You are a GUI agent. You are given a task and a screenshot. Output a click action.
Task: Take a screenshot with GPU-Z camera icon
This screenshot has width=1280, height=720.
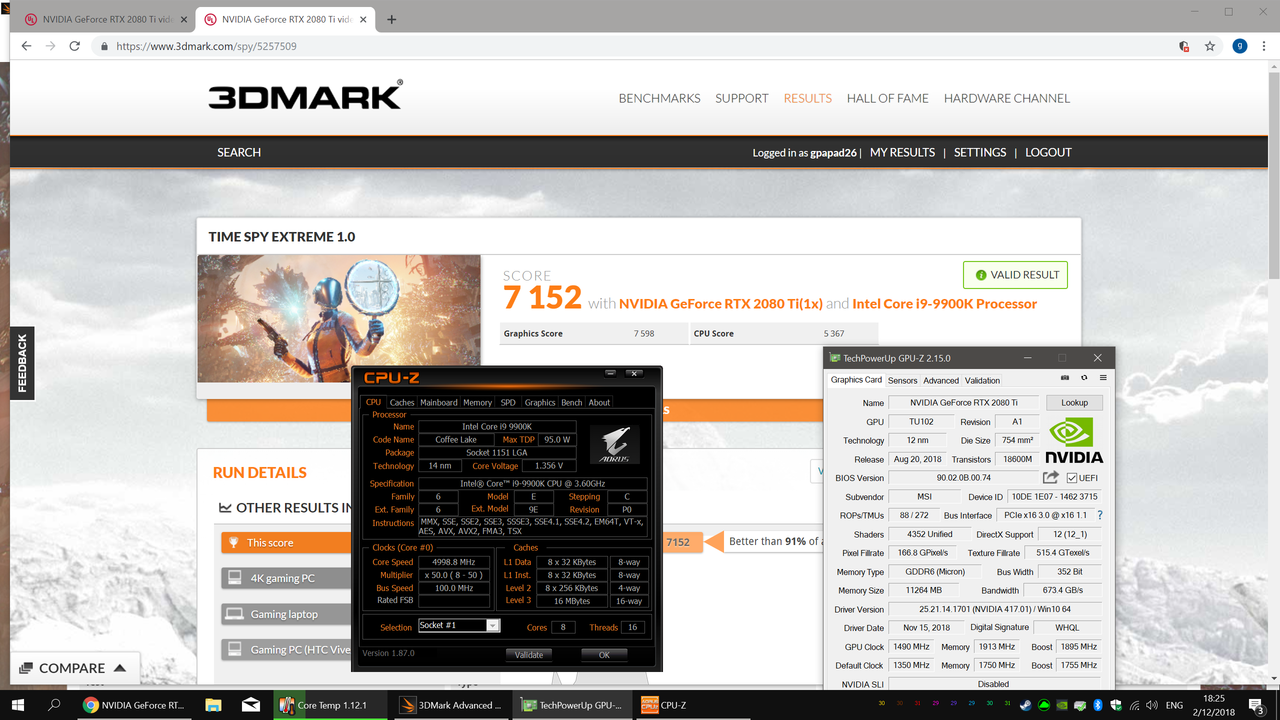[1065, 379]
